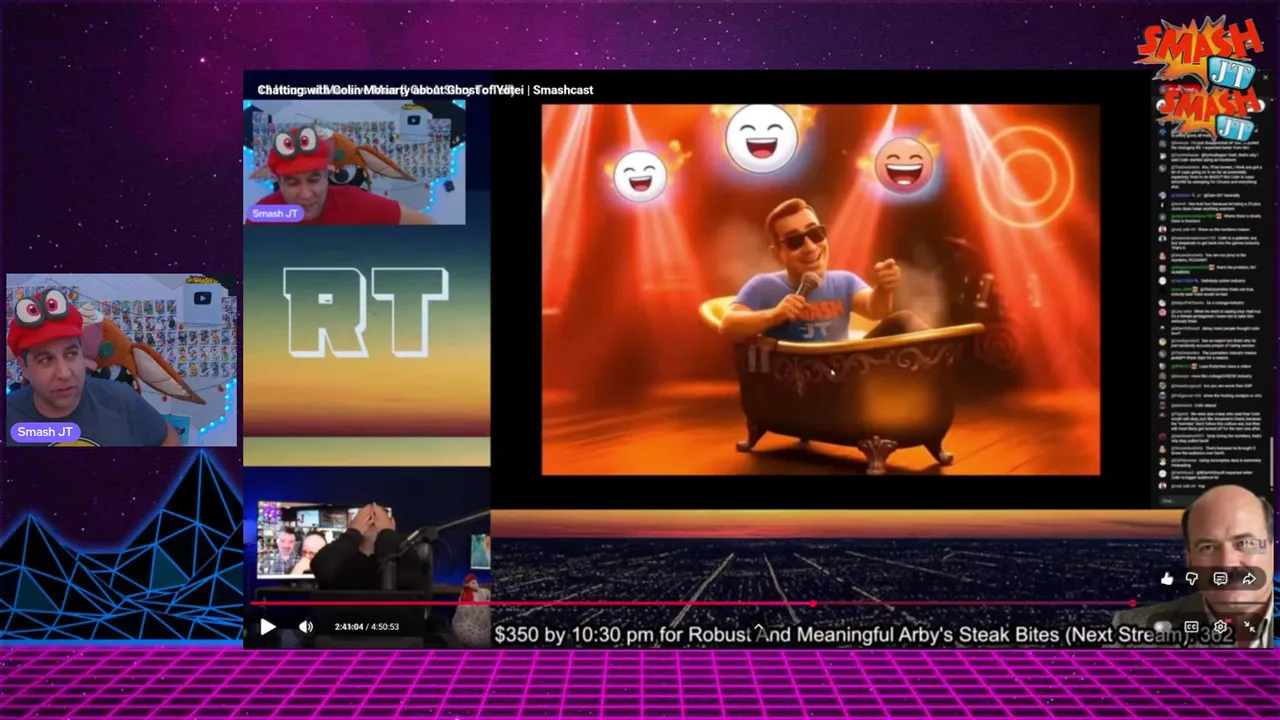Open the comments panel icon
The height and width of the screenshot is (720, 1280).
click(x=1220, y=578)
